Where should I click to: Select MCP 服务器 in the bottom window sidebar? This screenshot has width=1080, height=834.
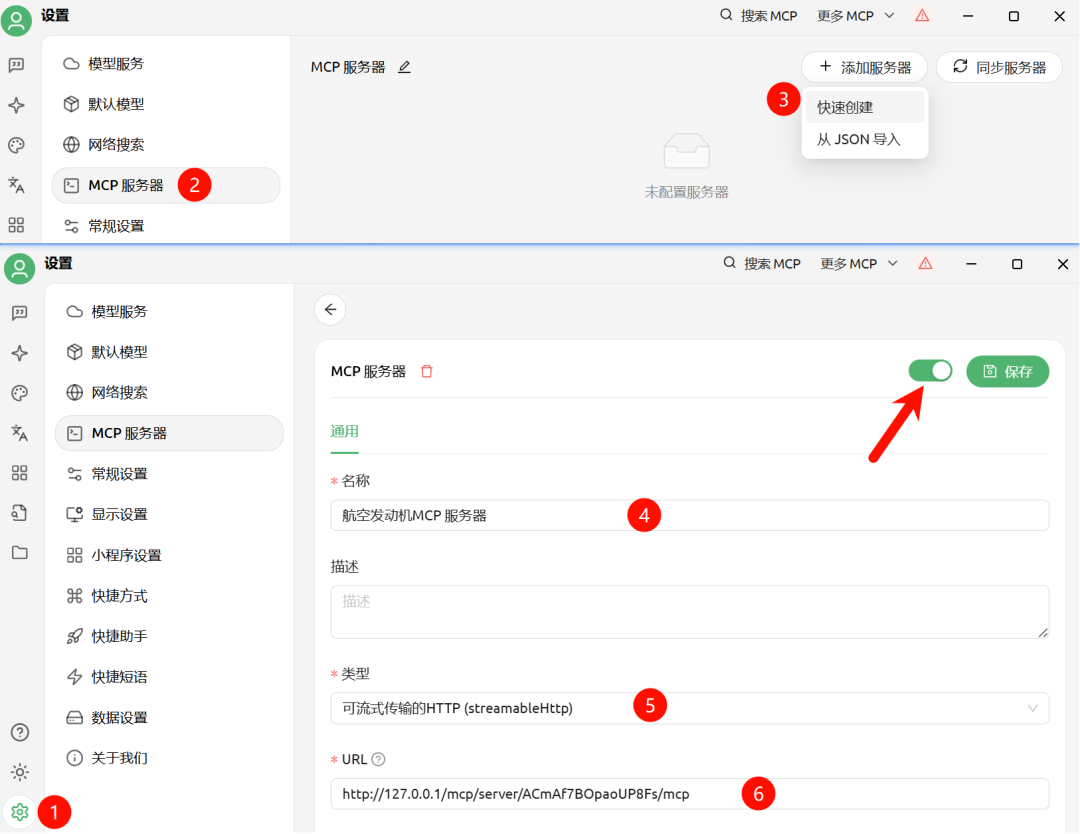click(169, 433)
